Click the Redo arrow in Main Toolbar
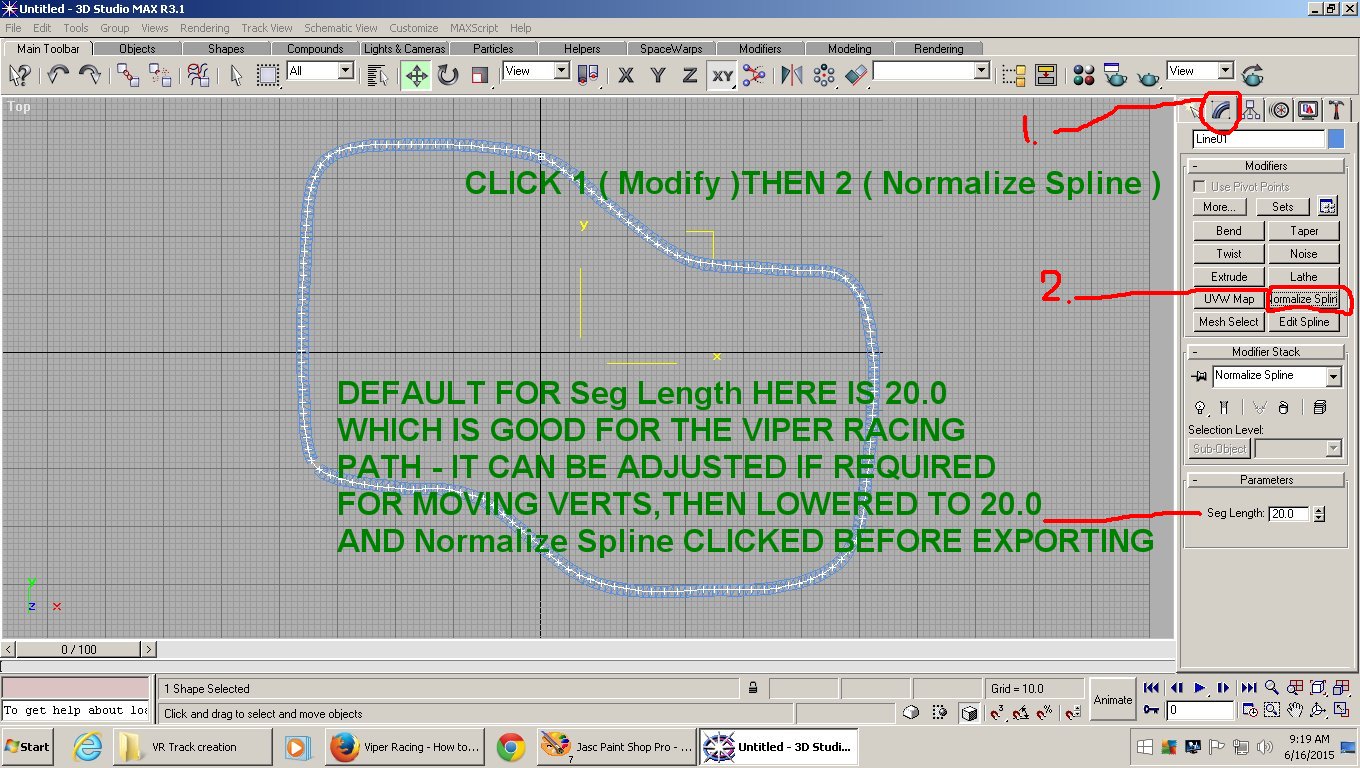 tap(89, 75)
